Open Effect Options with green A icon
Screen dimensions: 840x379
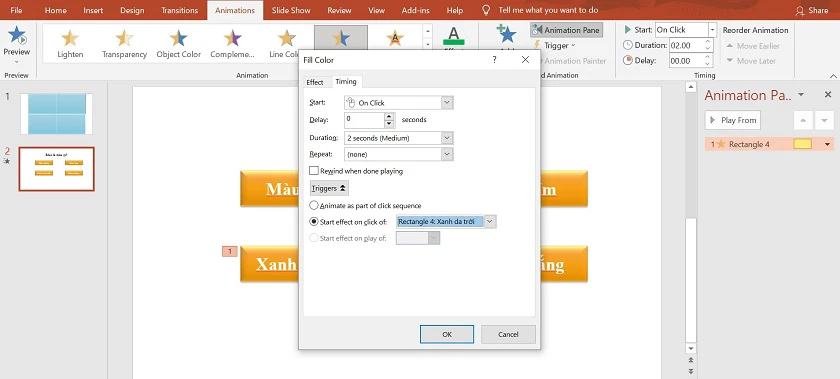(454, 36)
